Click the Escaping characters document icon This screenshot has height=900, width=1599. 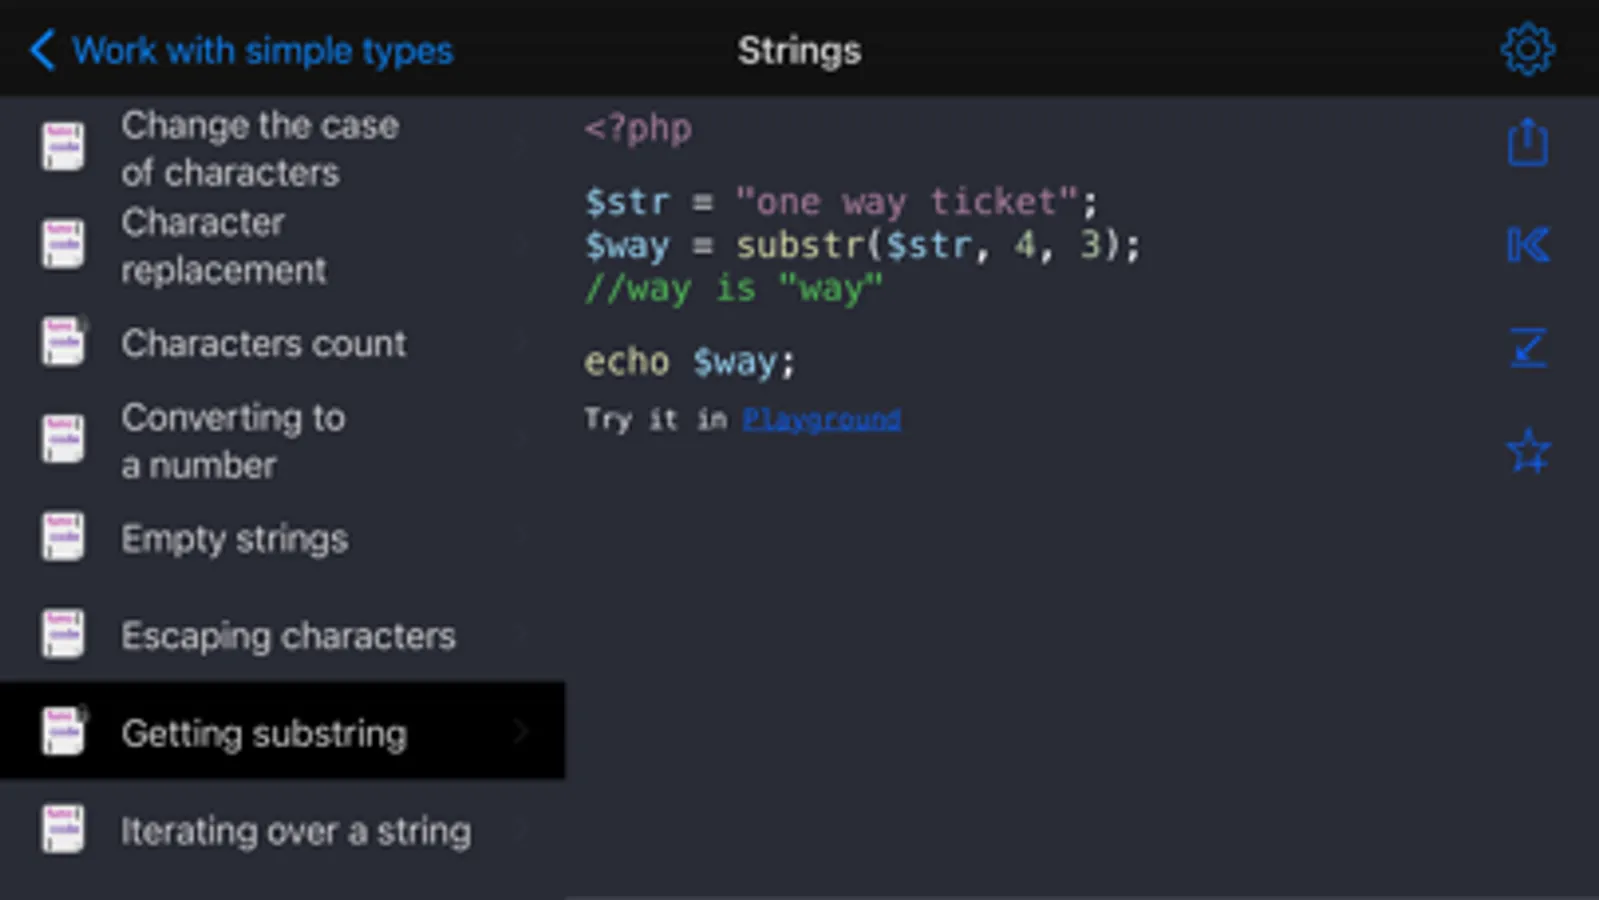(x=63, y=634)
